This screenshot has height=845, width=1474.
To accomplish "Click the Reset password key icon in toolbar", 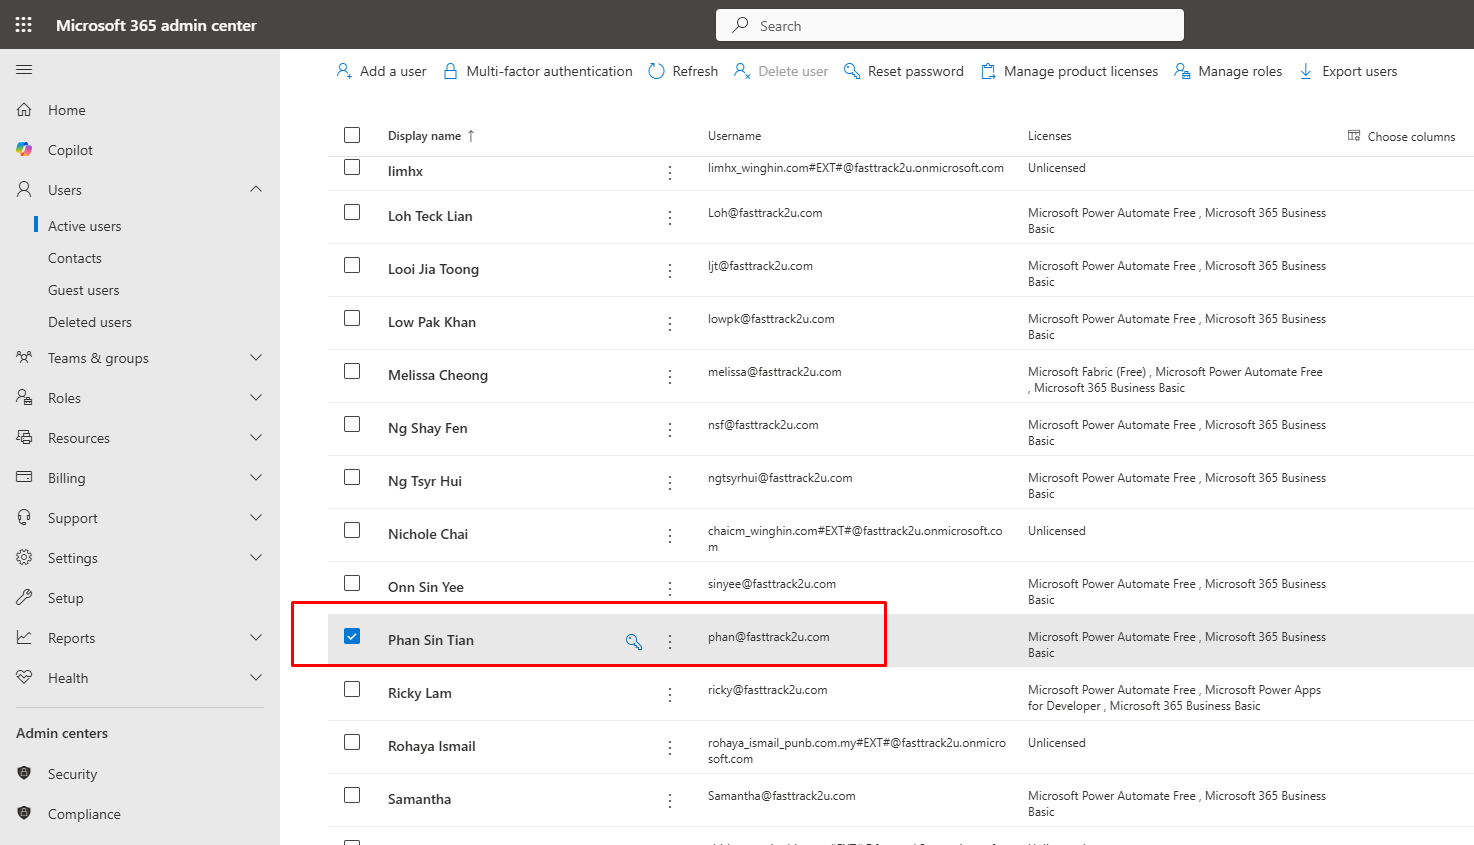I will 852,71.
